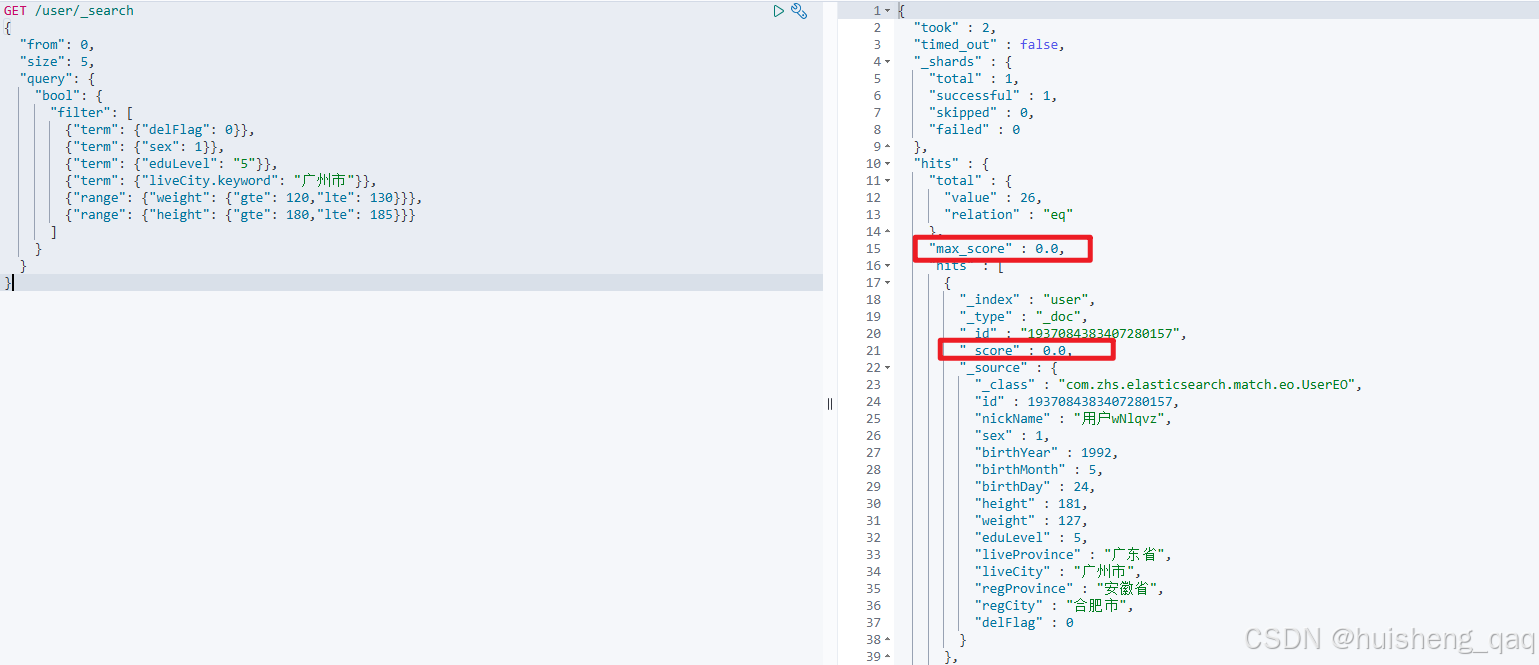Click the "timed_out" : false response line
Screen dimensions: 1539x665
[989, 45]
